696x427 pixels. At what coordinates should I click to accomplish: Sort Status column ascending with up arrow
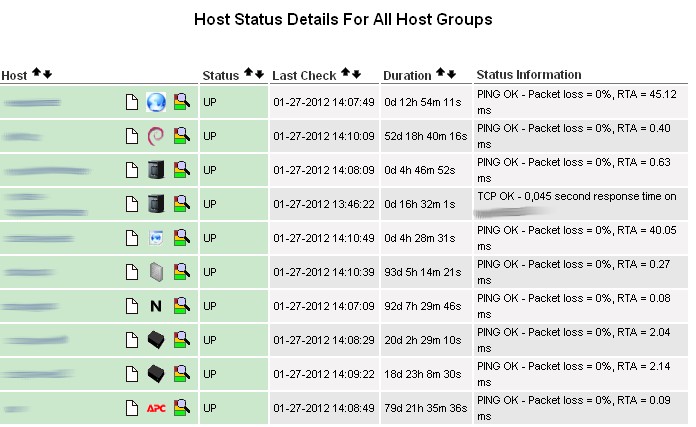[248, 73]
